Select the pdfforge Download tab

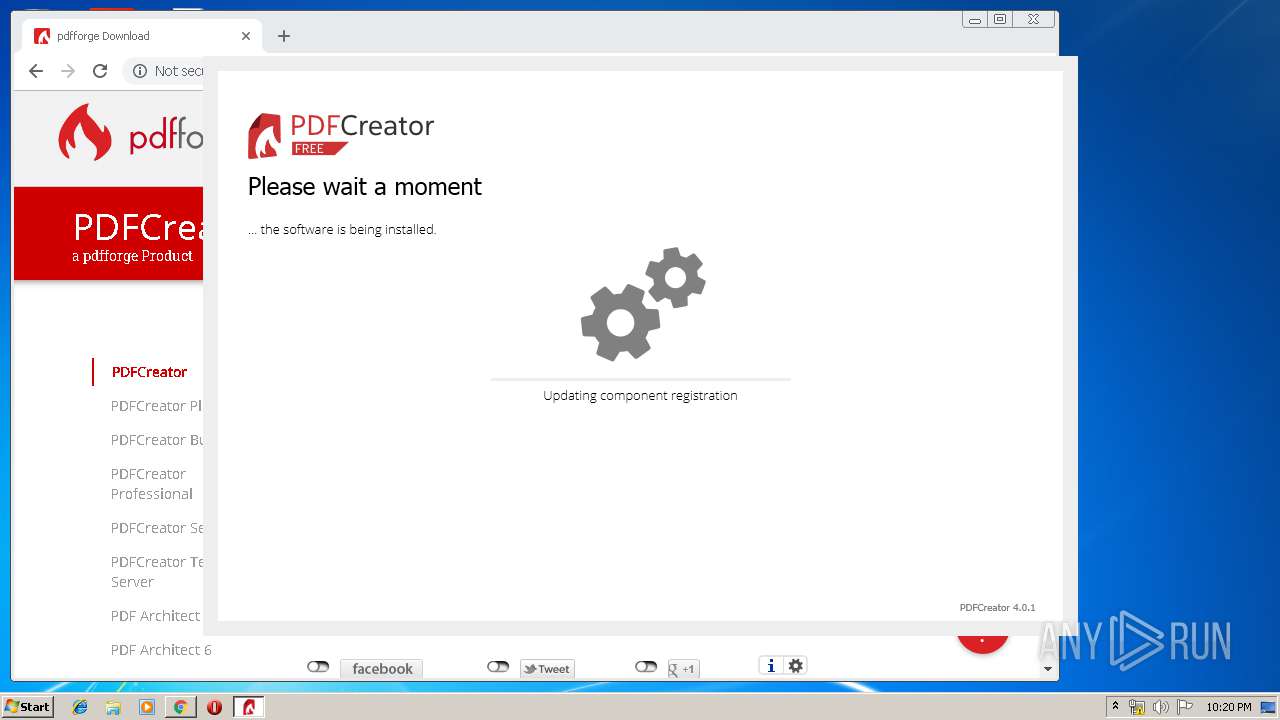[x=140, y=36]
